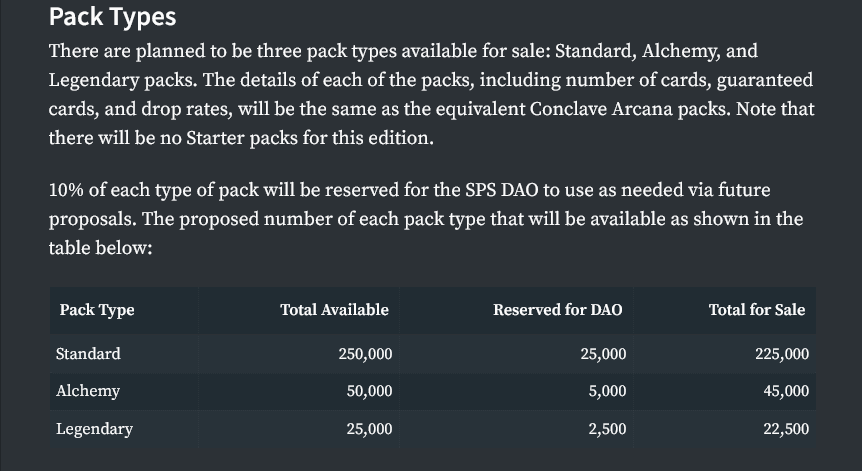862x471 pixels.
Task: Click the 25,000 reserved for DAO cell
Action: coord(603,354)
